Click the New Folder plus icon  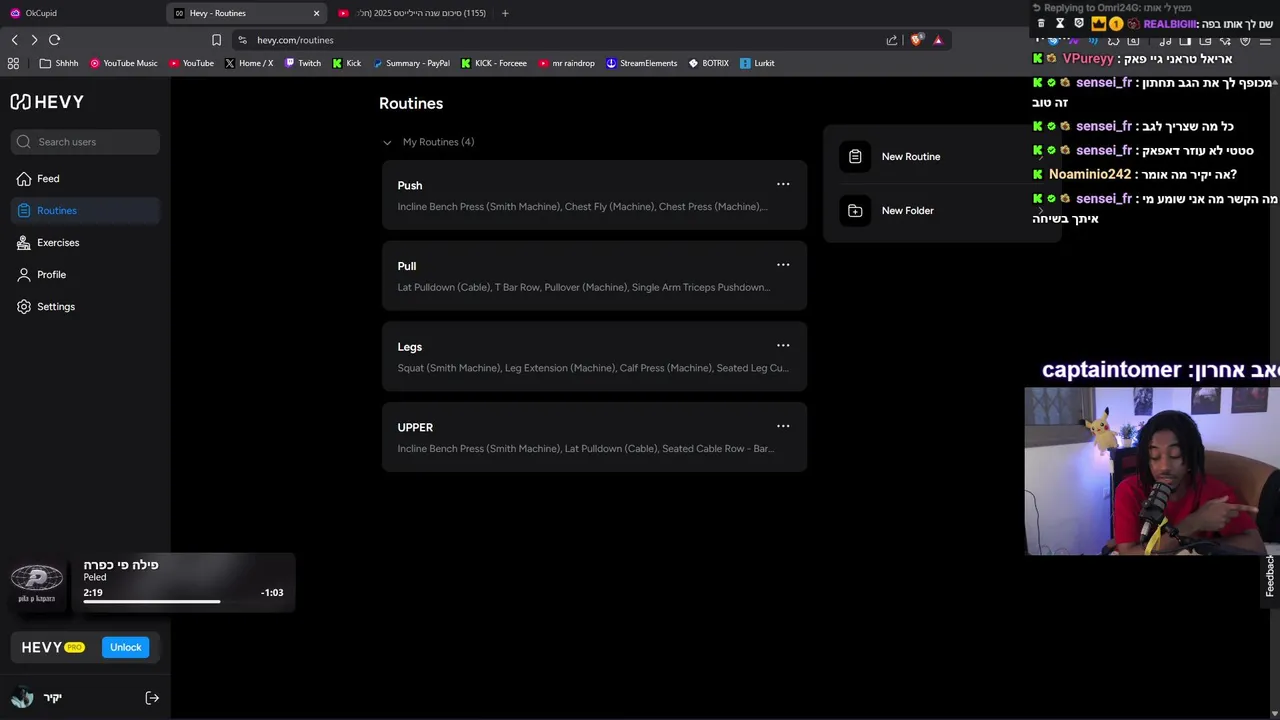click(x=855, y=211)
